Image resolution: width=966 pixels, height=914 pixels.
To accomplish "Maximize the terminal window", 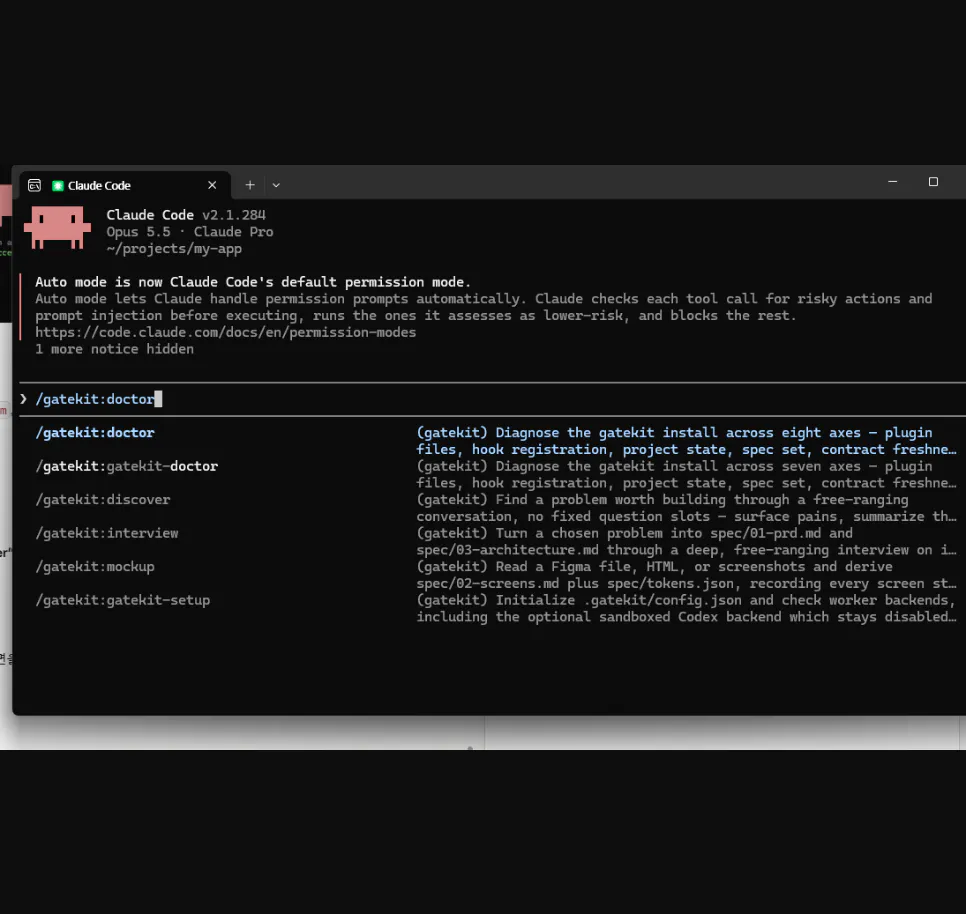I will (x=933, y=182).
